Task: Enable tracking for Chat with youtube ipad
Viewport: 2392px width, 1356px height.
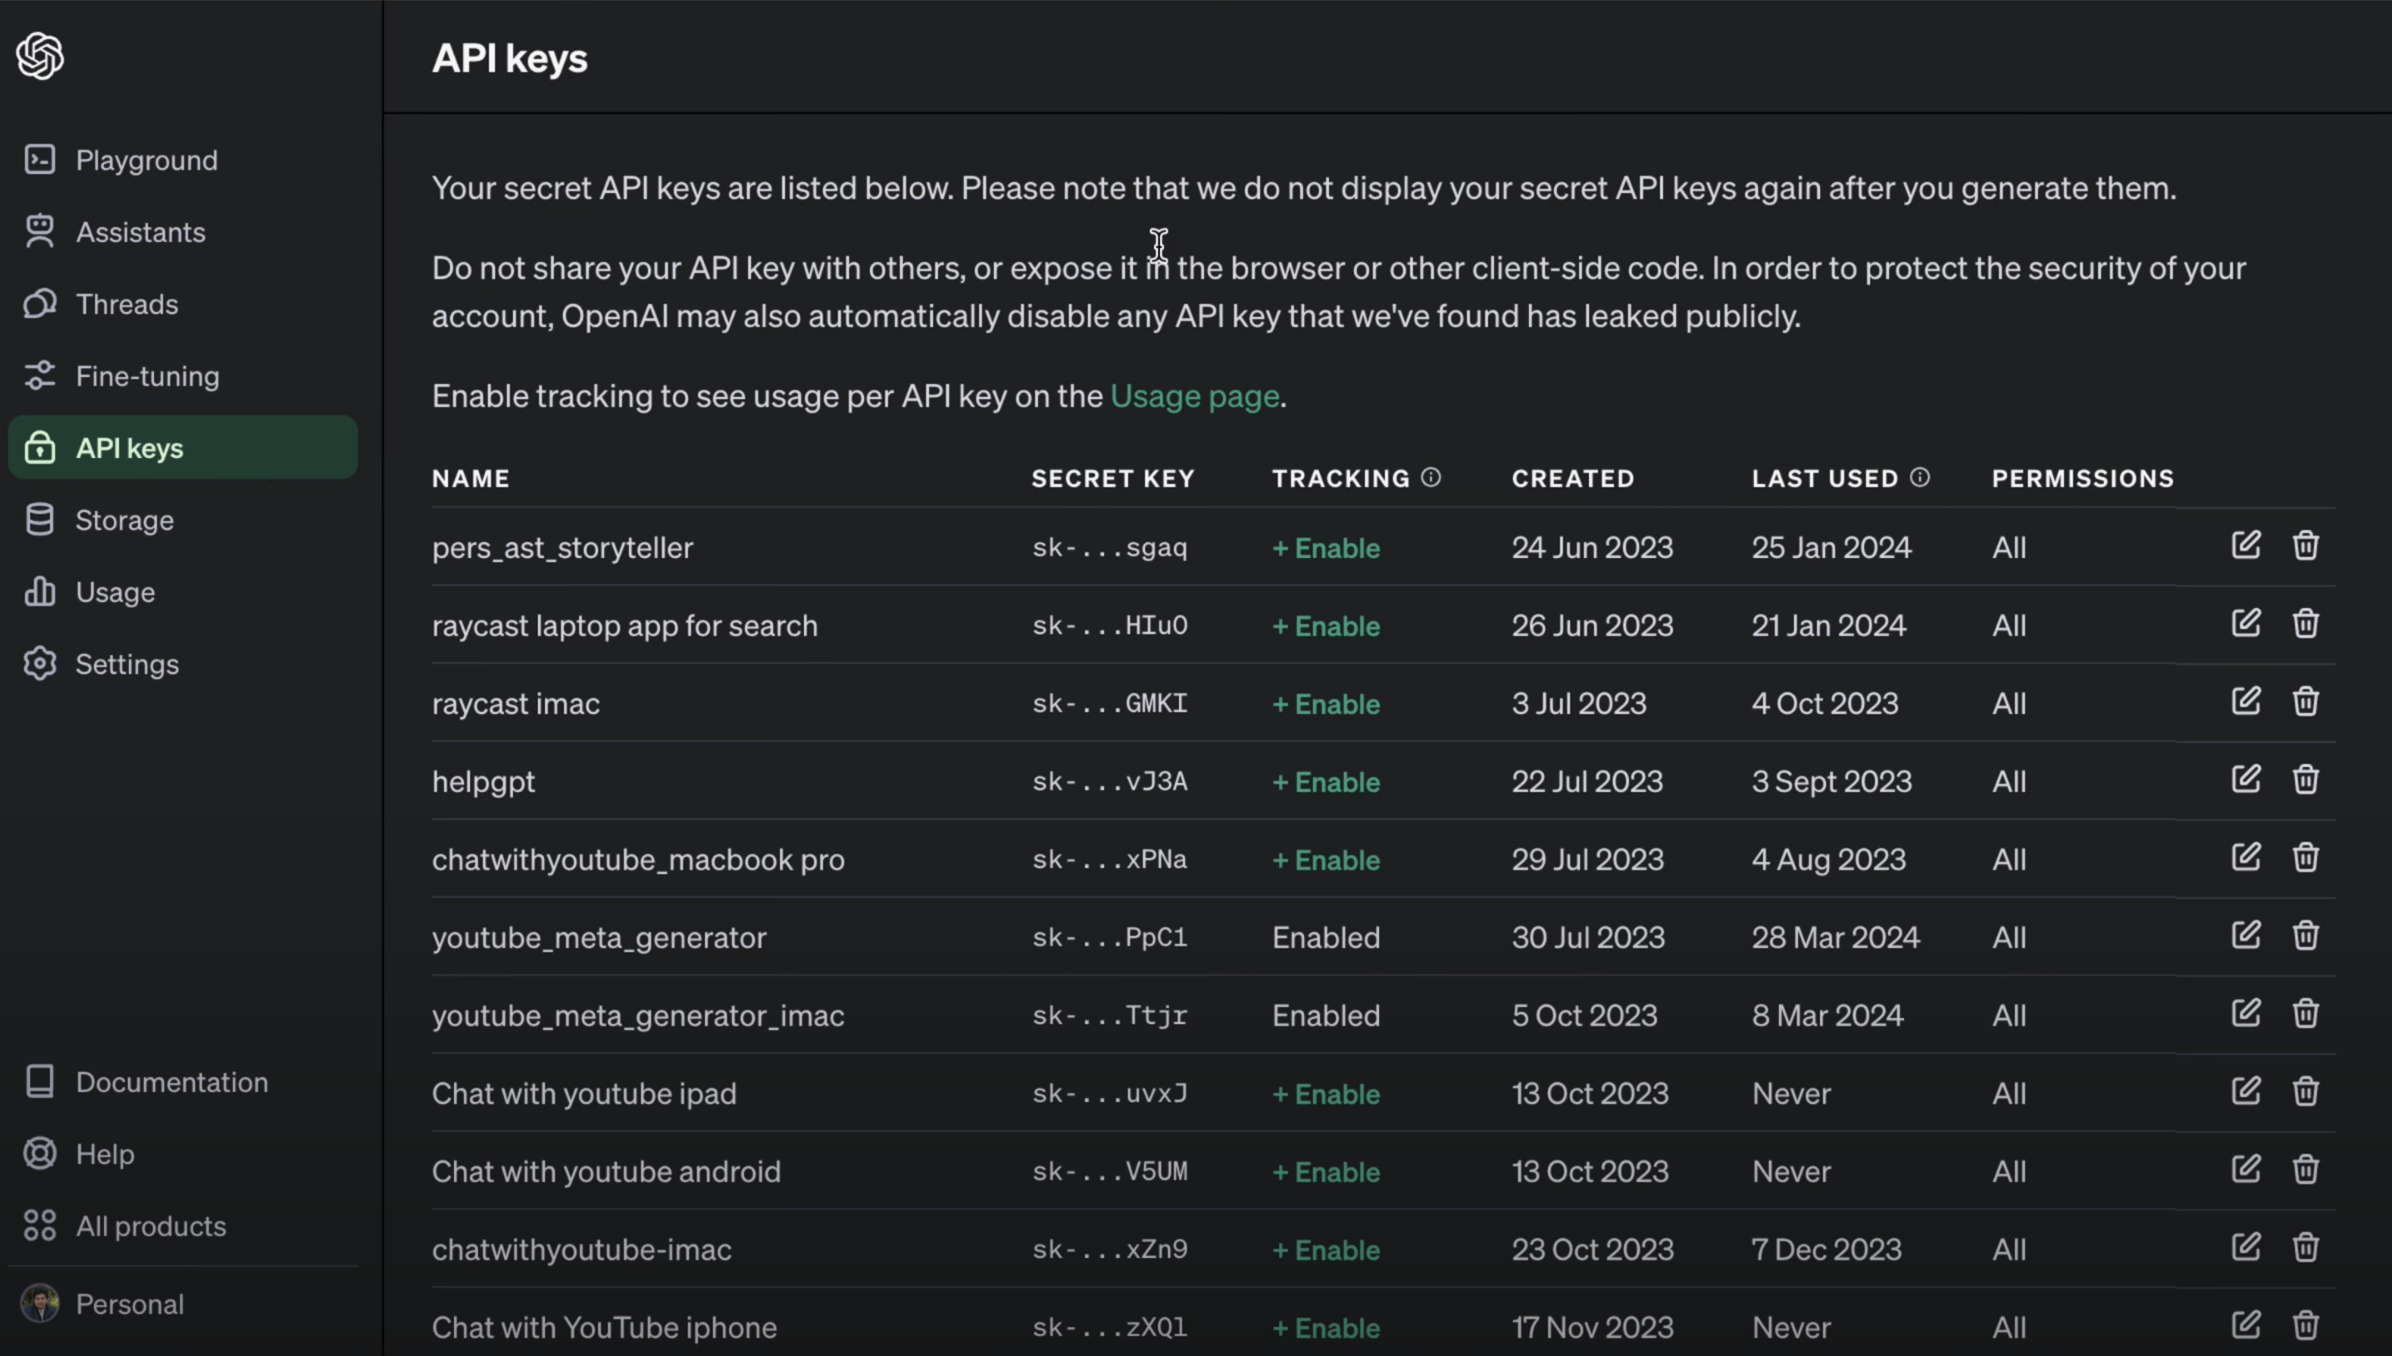Action: tap(1326, 1094)
